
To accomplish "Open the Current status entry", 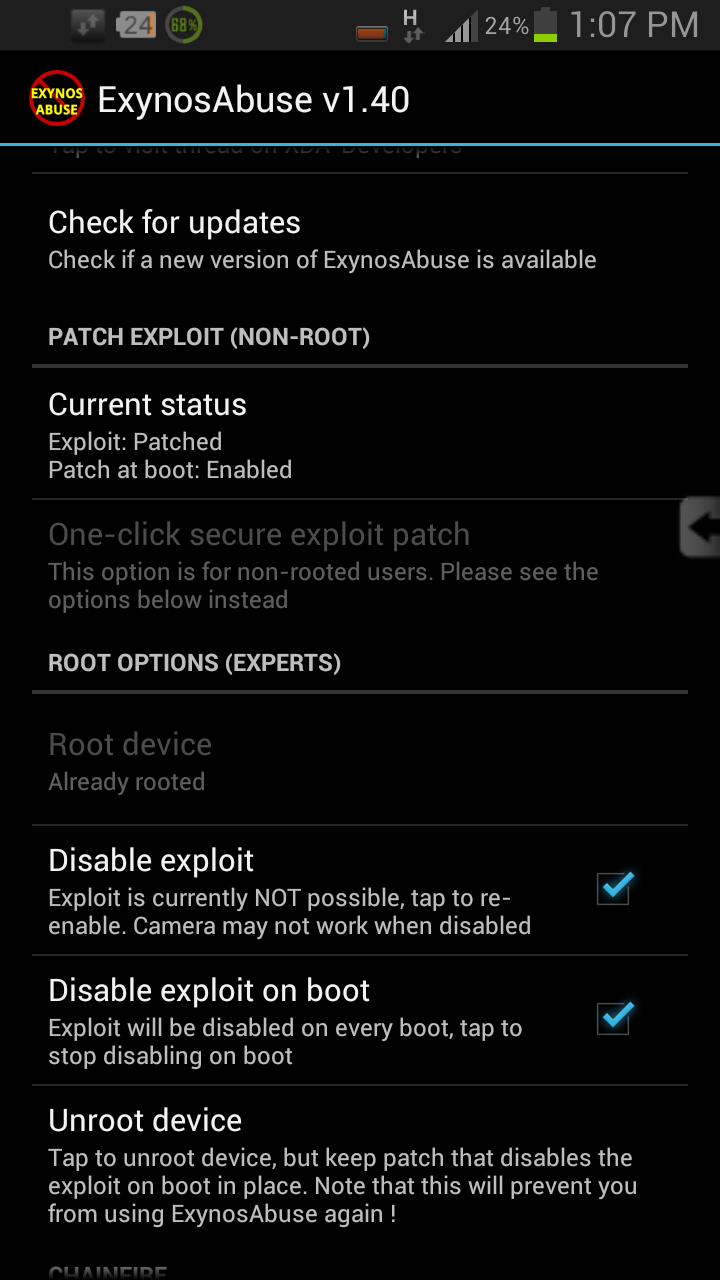I will pyautogui.click(x=360, y=434).
